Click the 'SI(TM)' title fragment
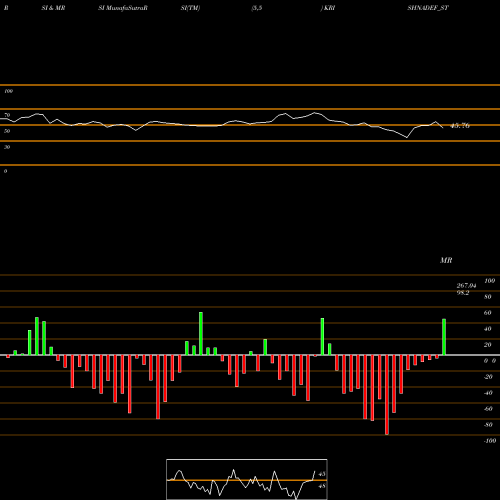 190,8
